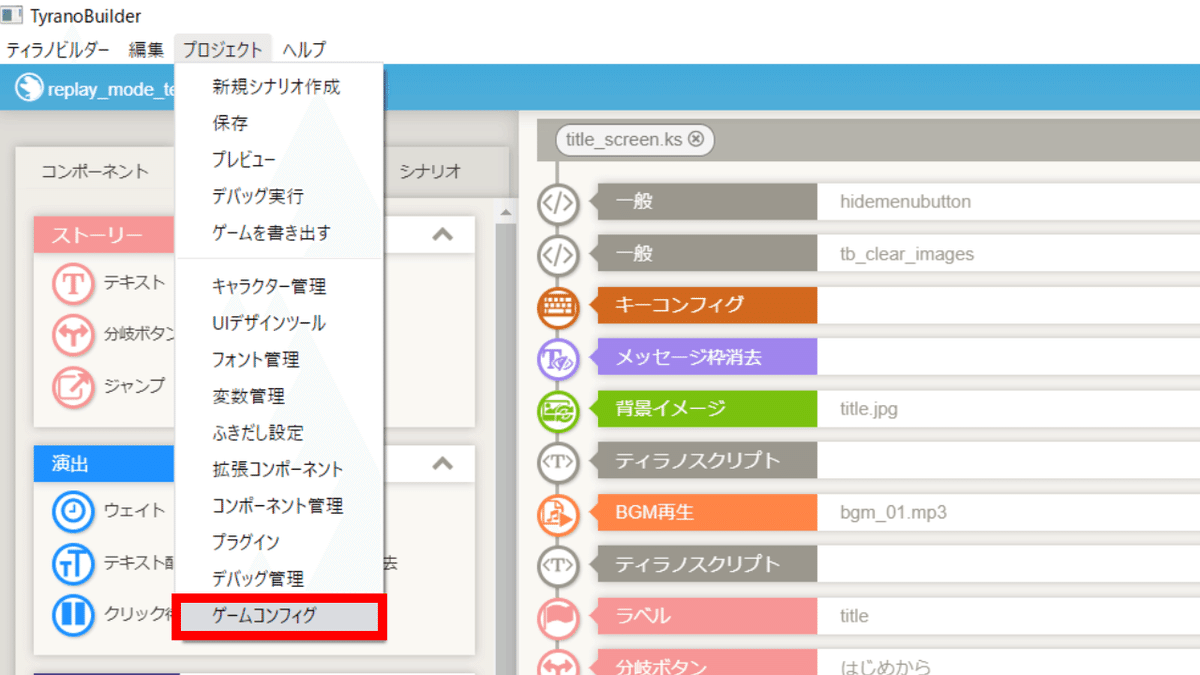Open the 編集 menu
This screenshot has width=1200, height=675.
pos(146,49)
